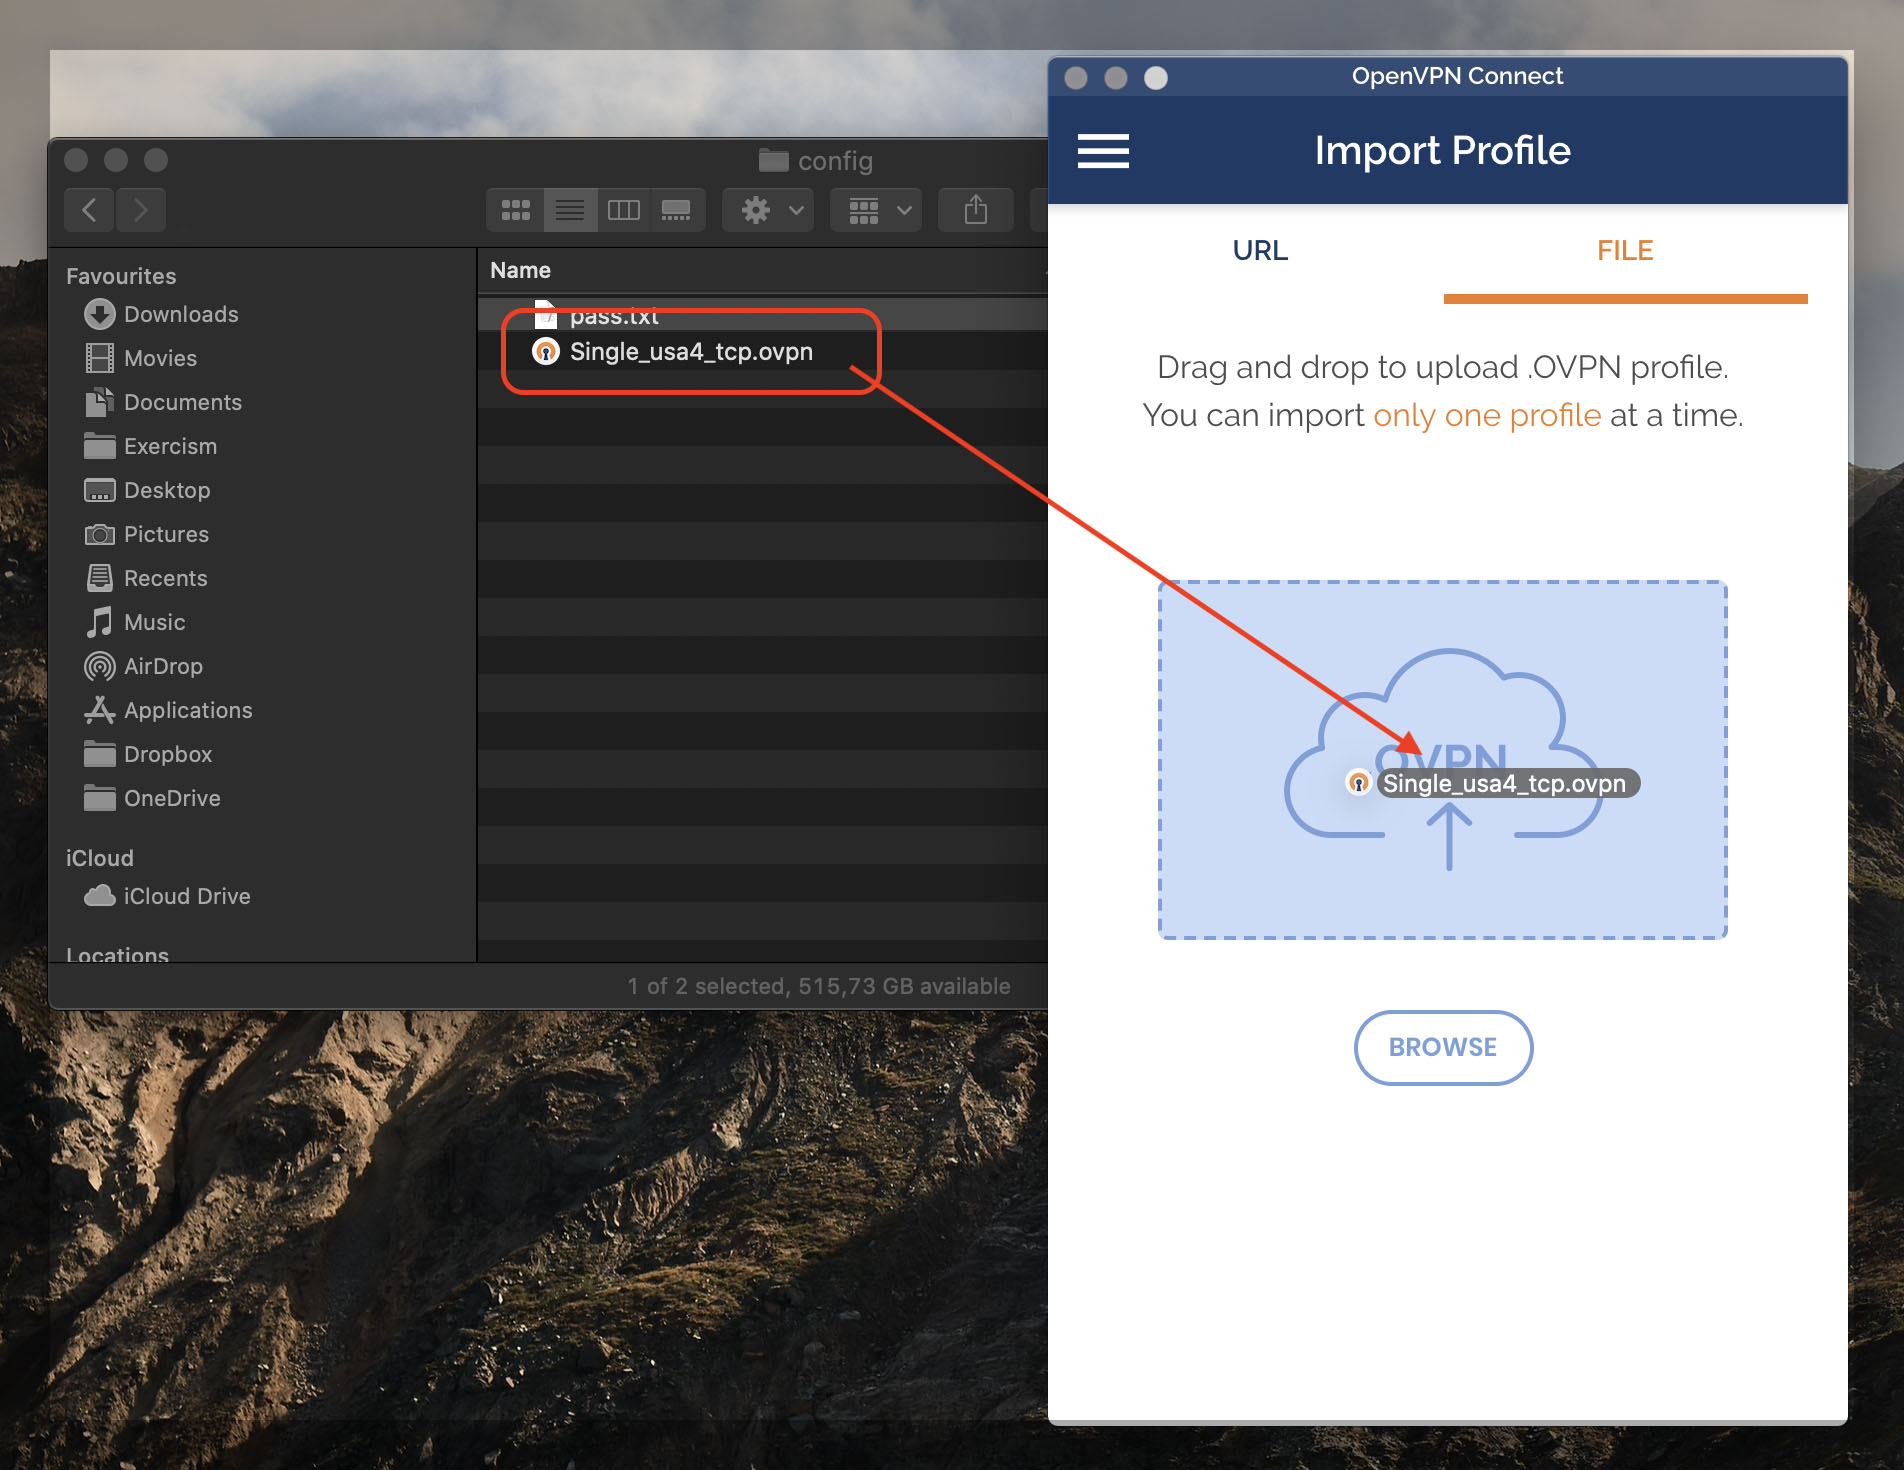1904x1470 pixels.
Task: Switch to the URL tab
Action: coord(1259,250)
